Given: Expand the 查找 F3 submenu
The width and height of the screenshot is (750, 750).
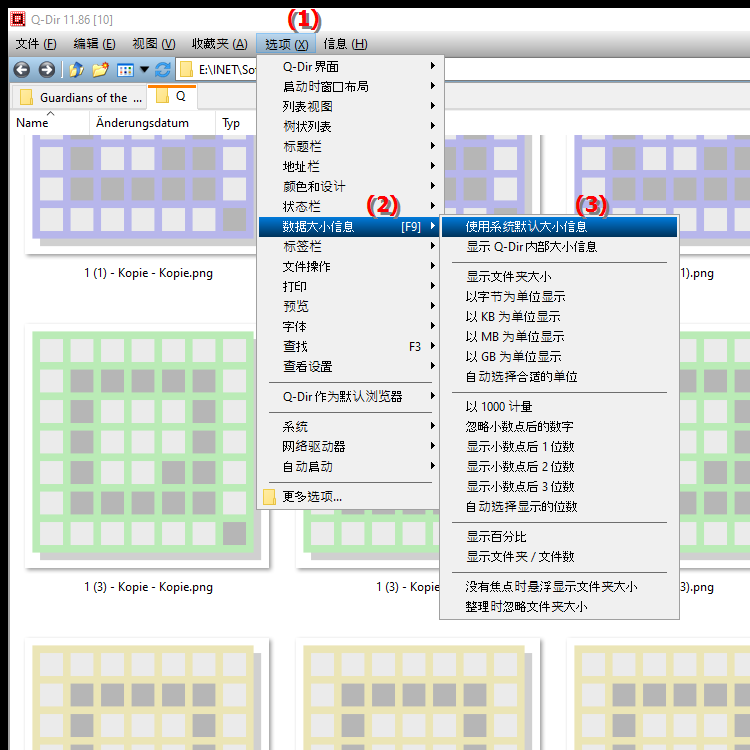Looking at the screenshot, I should coord(349,346).
